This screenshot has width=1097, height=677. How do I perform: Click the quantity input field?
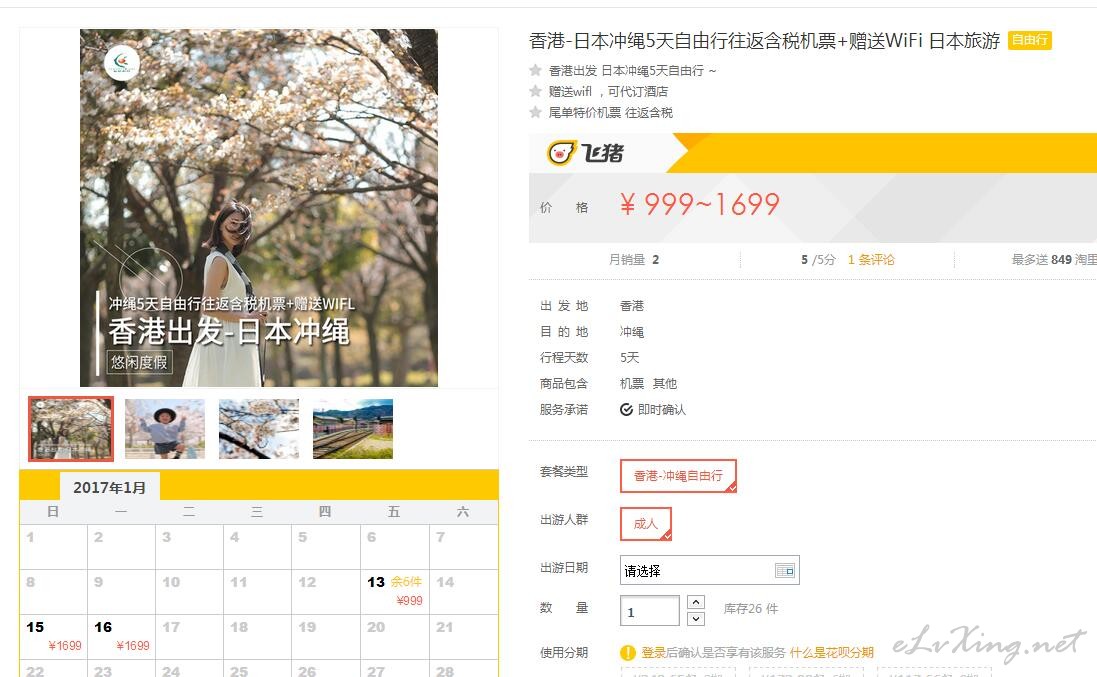pyautogui.click(x=649, y=611)
